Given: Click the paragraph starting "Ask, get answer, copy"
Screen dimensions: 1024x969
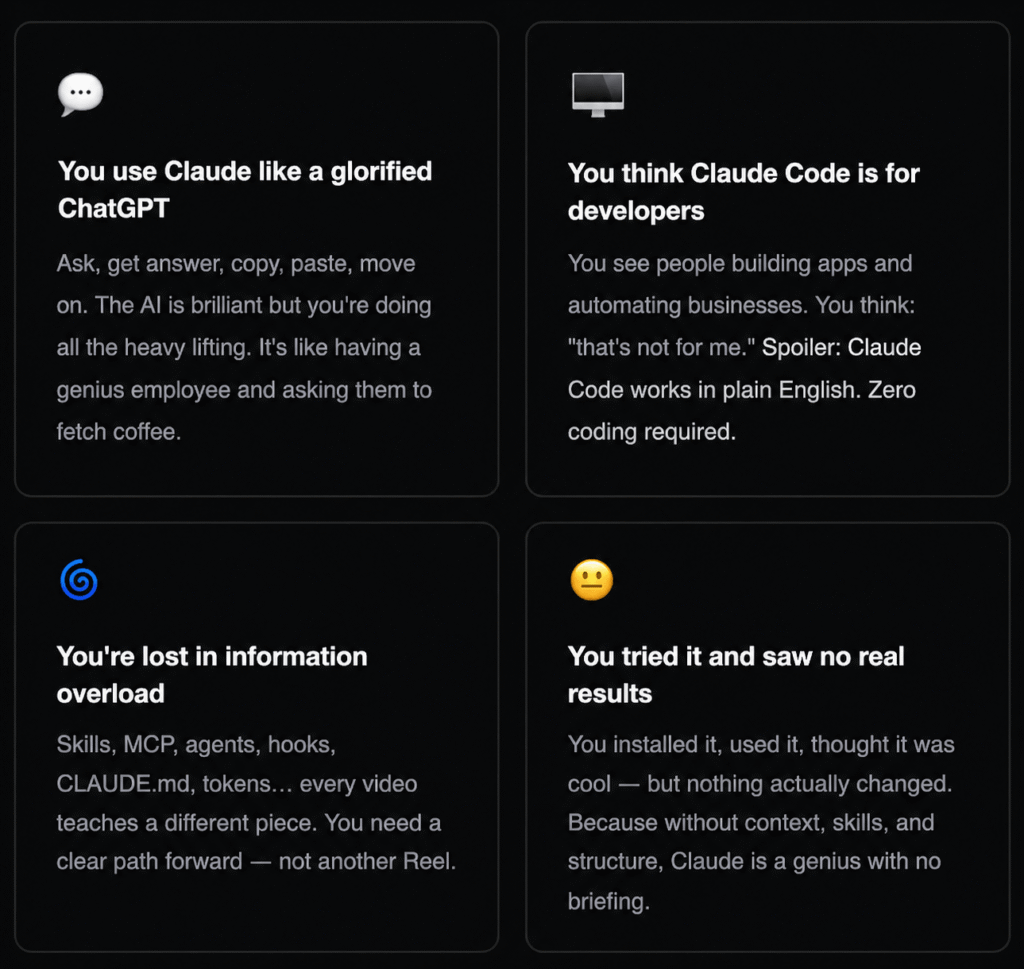Looking at the screenshot, I should pos(244,348).
